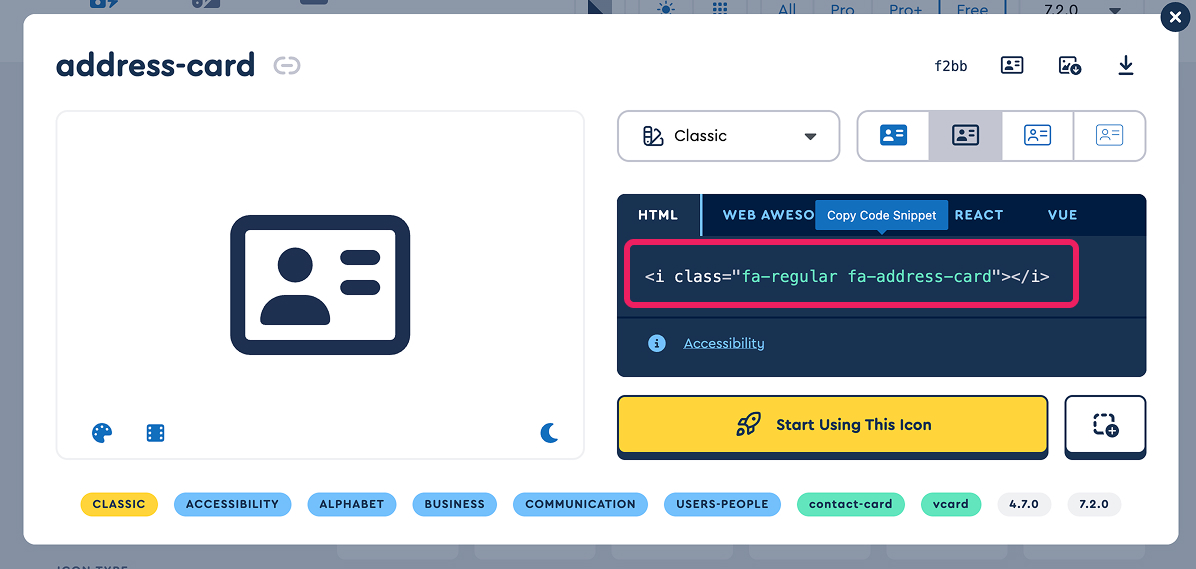Viewport: 1196px width, 569px height.
Task: Open the color palette icon in preview
Action: tap(102, 433)
